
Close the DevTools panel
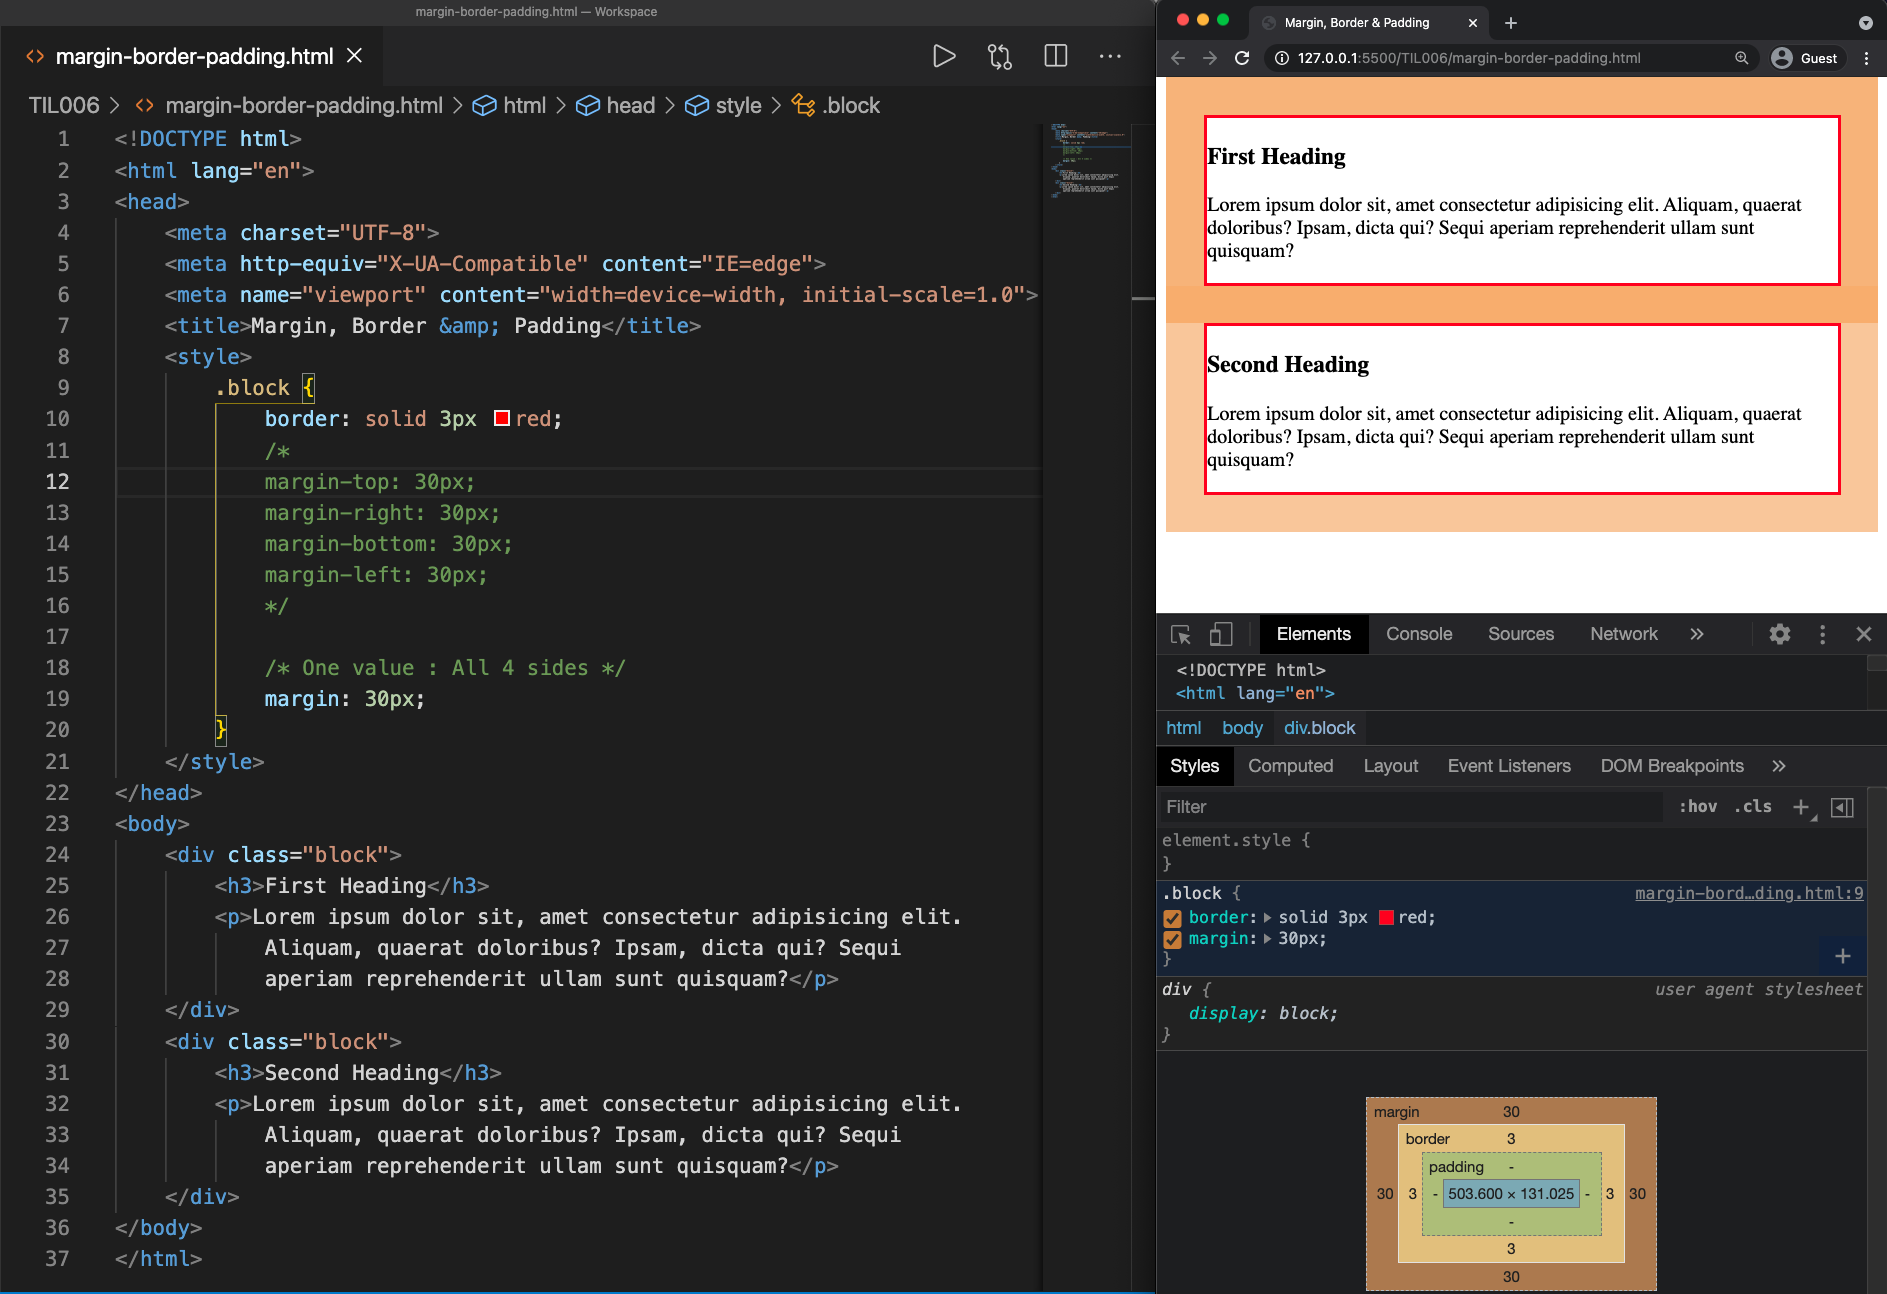1863,634
